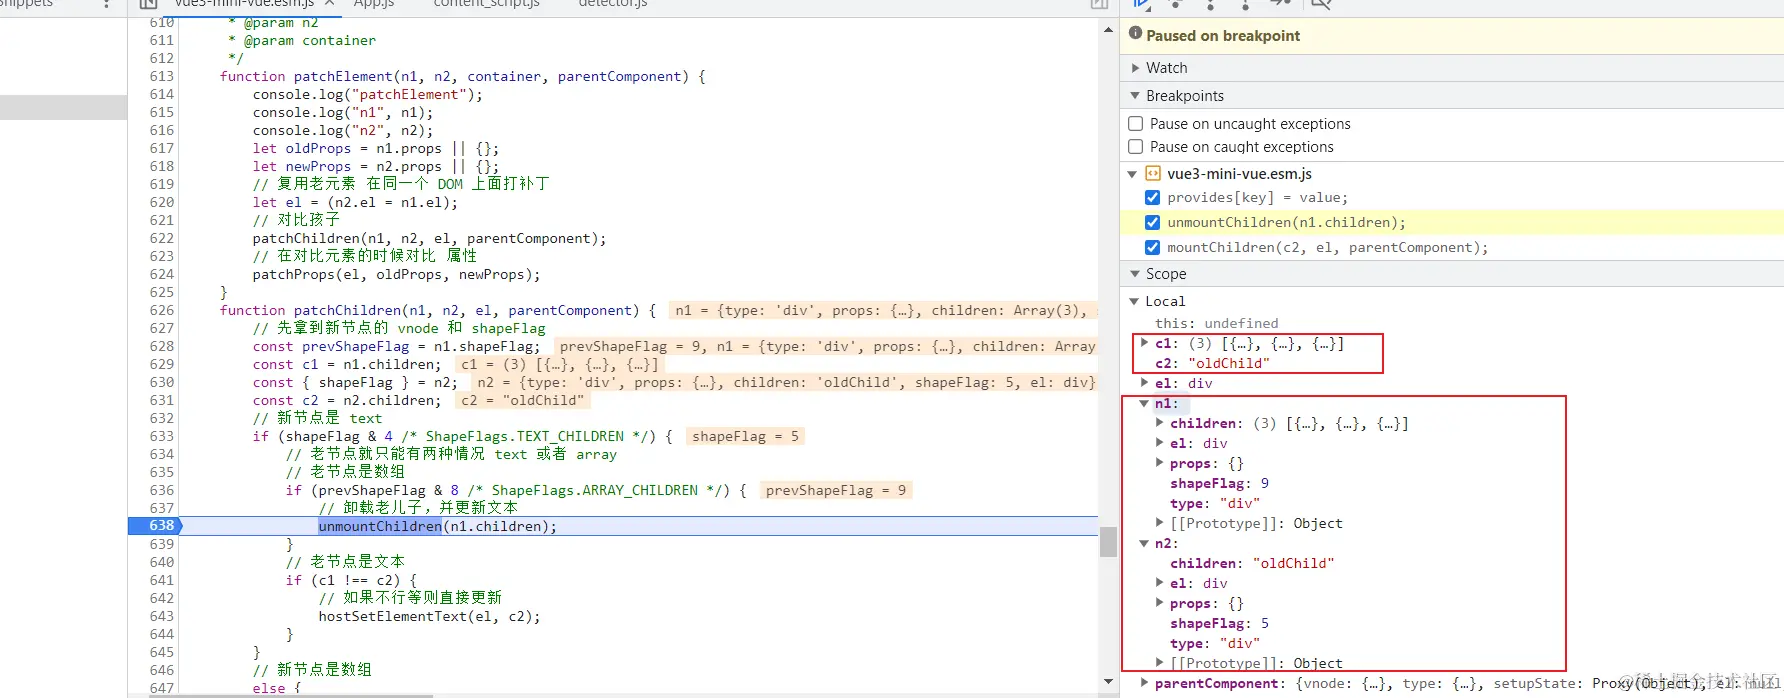Click the let oldProps declaration on line 617
The width and height of the screenshot is (1784, 698).
tap(375, 148)
